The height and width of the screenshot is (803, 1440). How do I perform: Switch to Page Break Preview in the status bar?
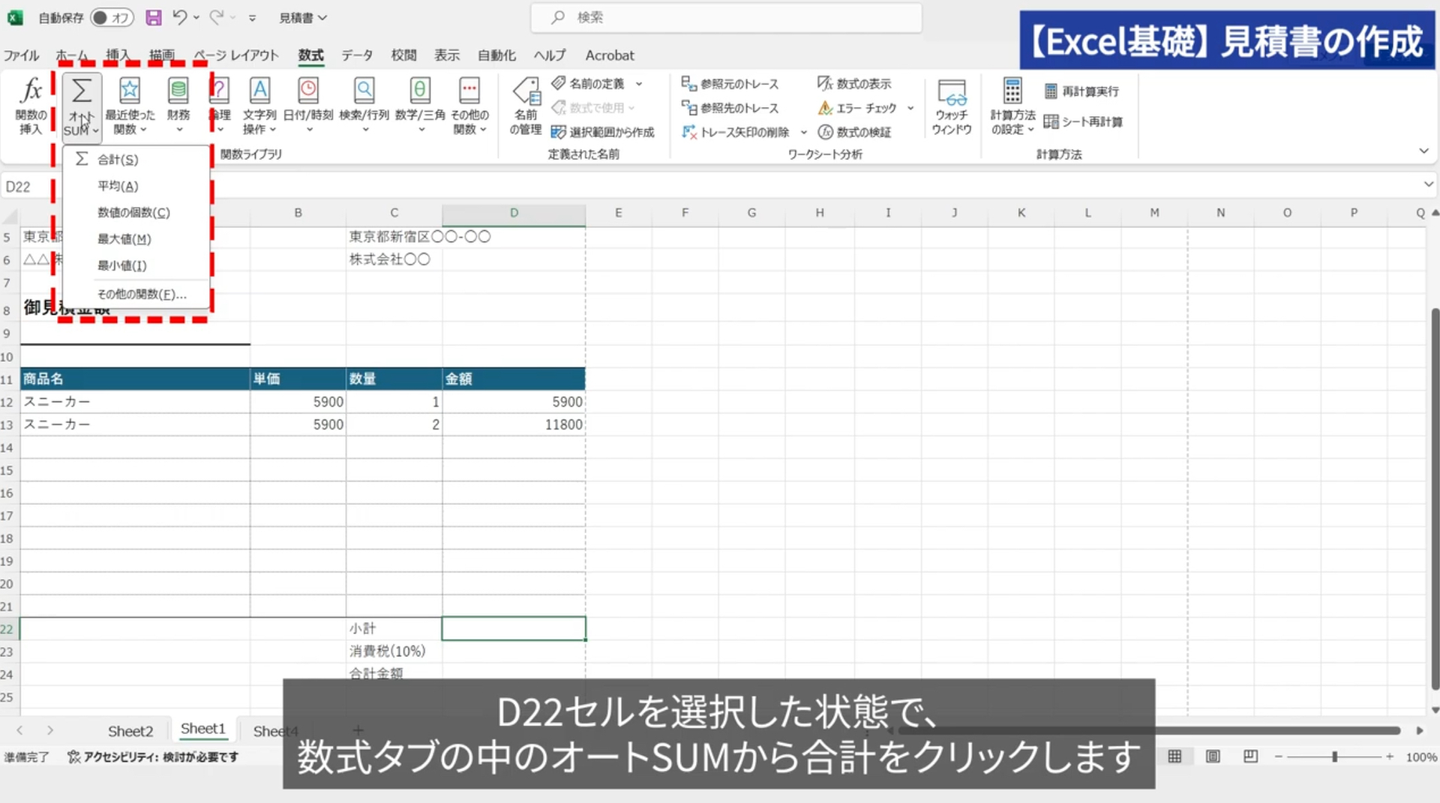pos(1250,757)
